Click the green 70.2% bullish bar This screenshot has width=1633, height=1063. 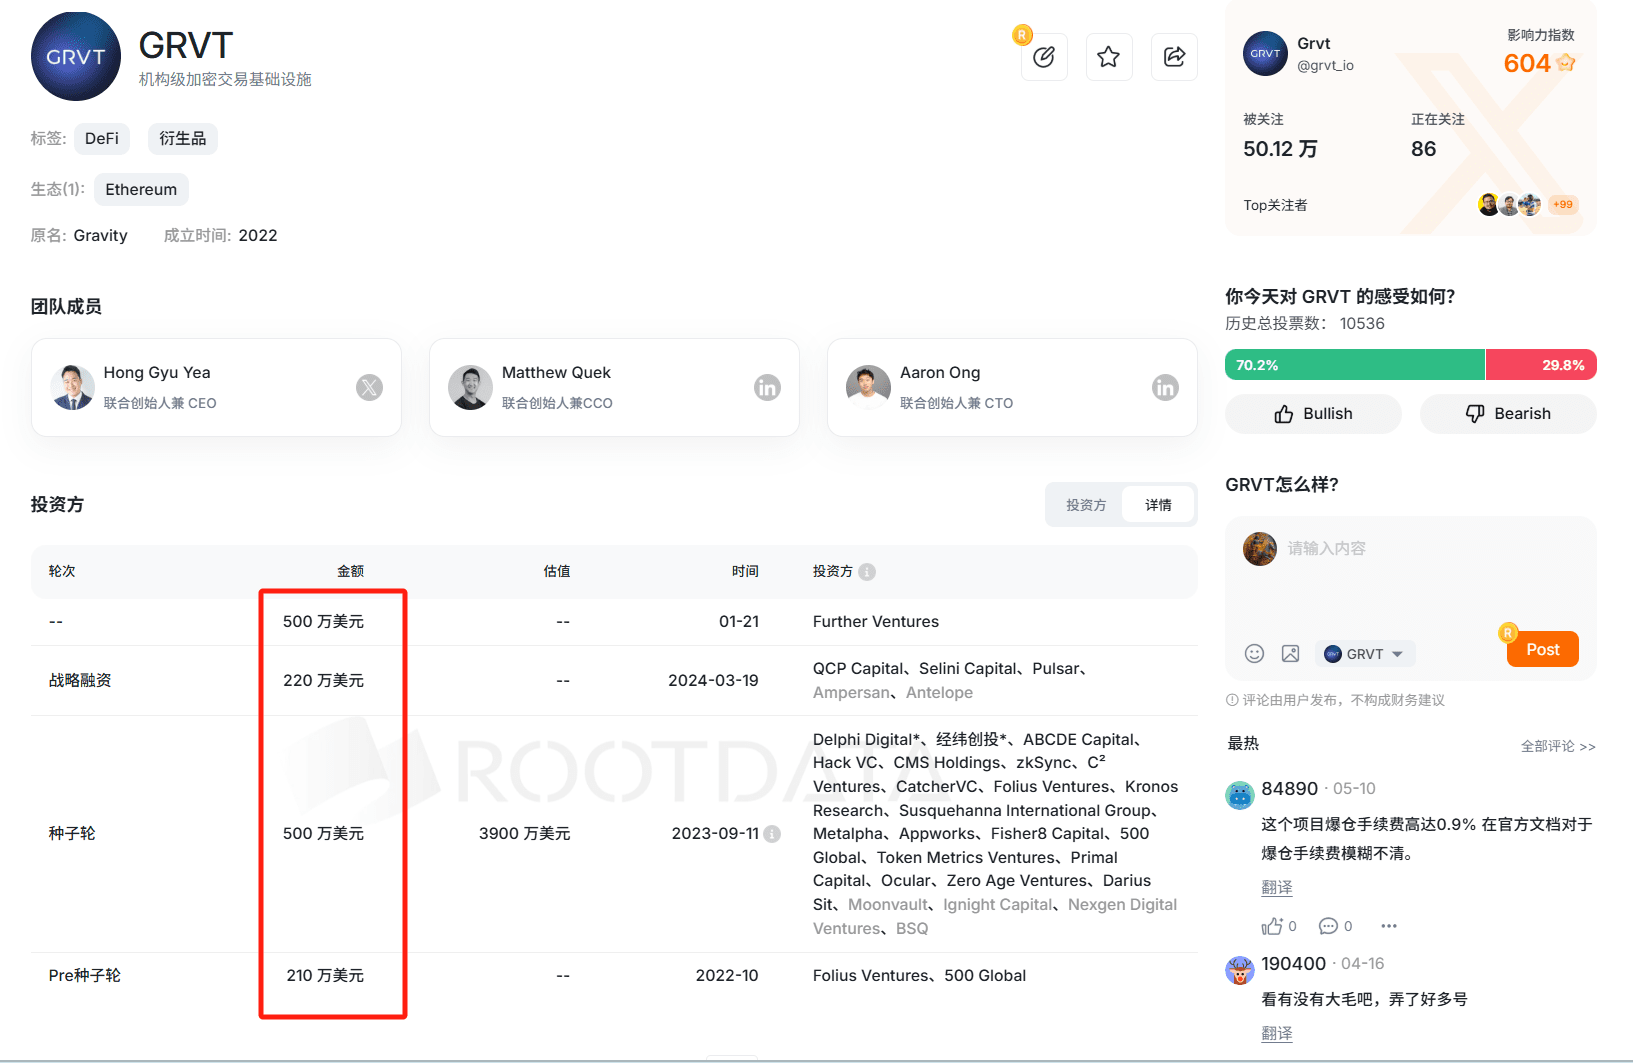[x=1355, y=365]
